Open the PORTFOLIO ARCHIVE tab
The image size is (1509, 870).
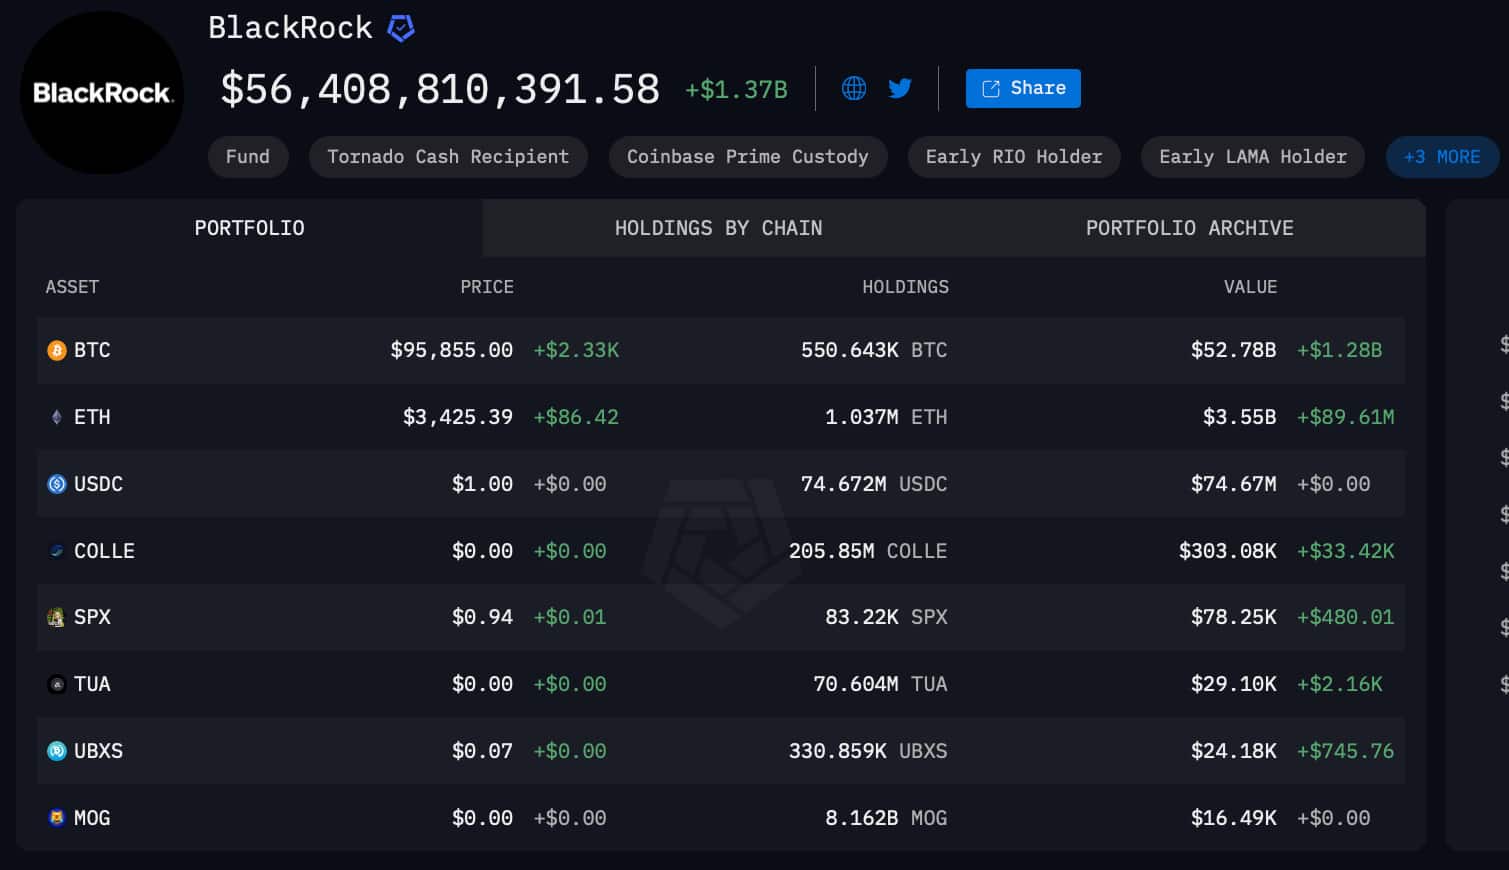pyautogui.click(x=1189, y=228)
